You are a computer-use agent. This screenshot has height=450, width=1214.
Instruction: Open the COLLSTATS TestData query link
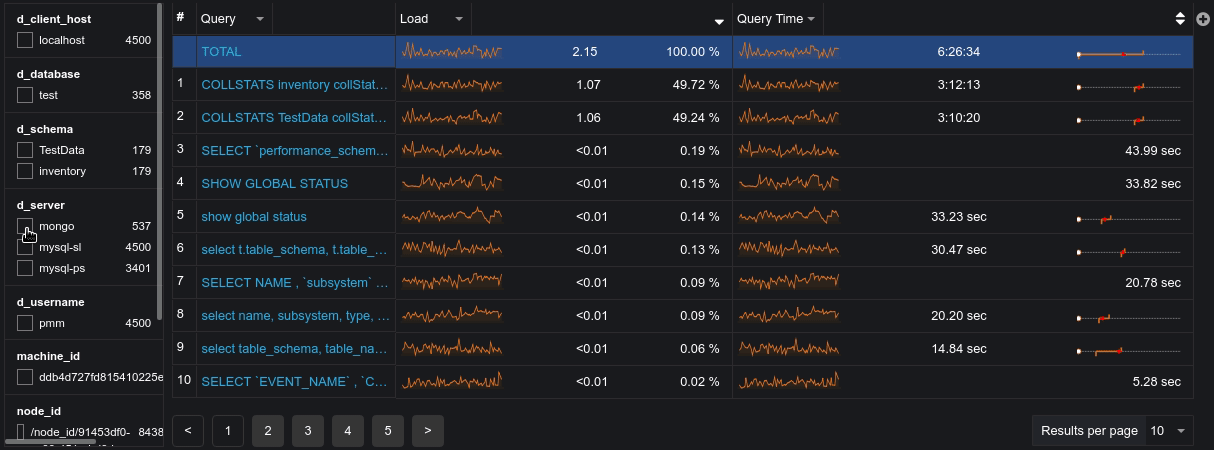[294, 118]
